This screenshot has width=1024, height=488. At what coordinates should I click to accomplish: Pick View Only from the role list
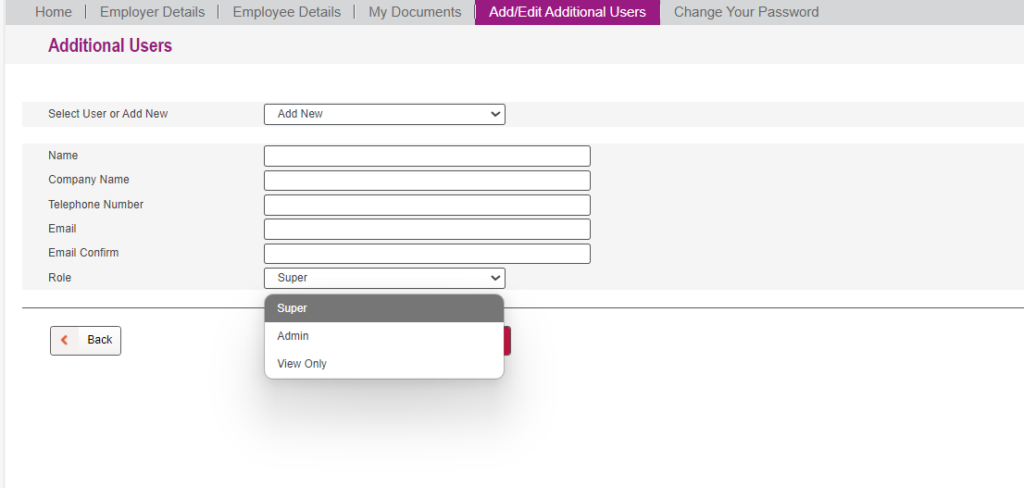[384, 364]
